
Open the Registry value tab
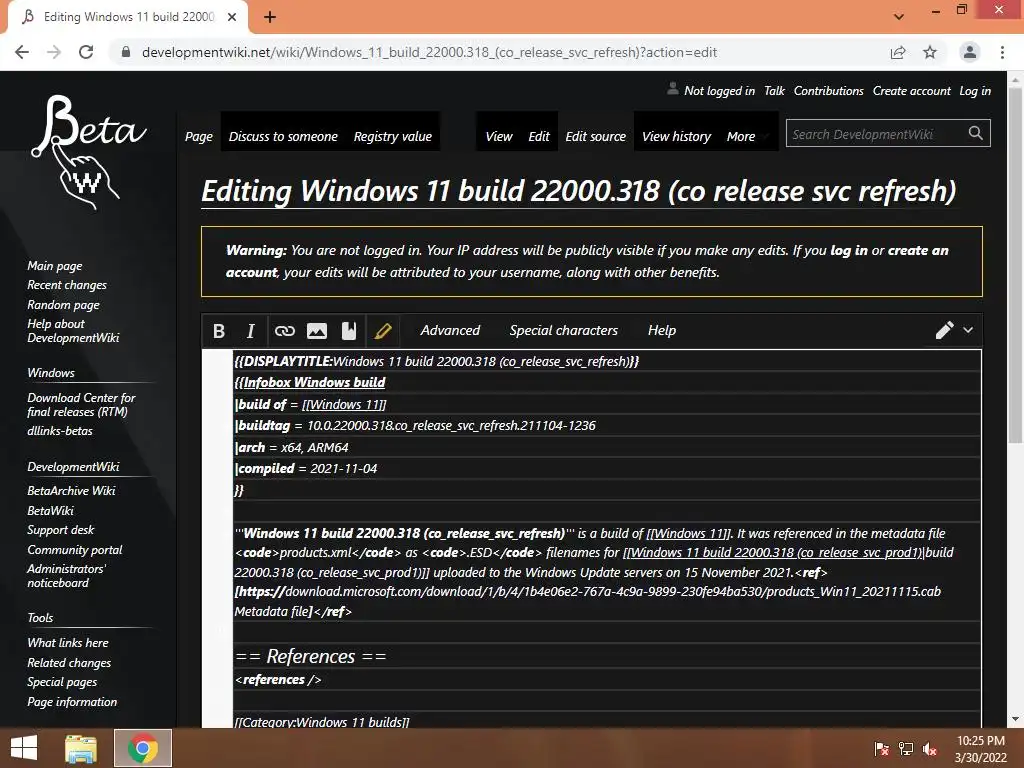pyautogui.click(x=392, y=136)
